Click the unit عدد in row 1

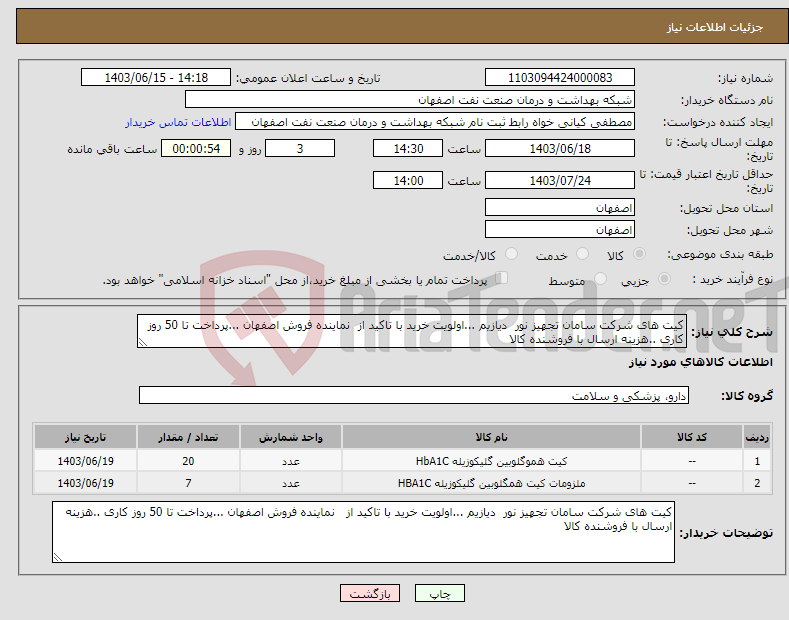291,461
